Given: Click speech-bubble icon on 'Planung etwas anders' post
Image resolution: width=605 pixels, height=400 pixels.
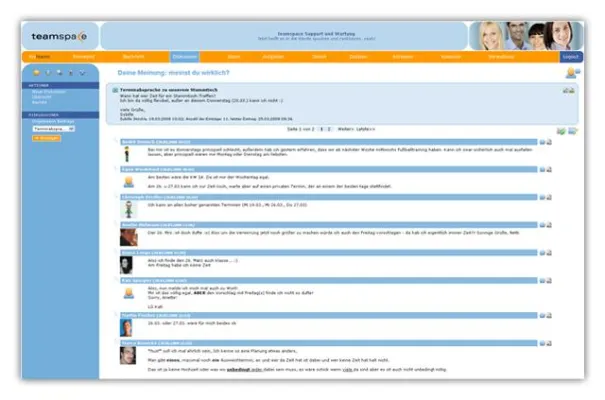Looking at the screenshot, I should point(542,343).
